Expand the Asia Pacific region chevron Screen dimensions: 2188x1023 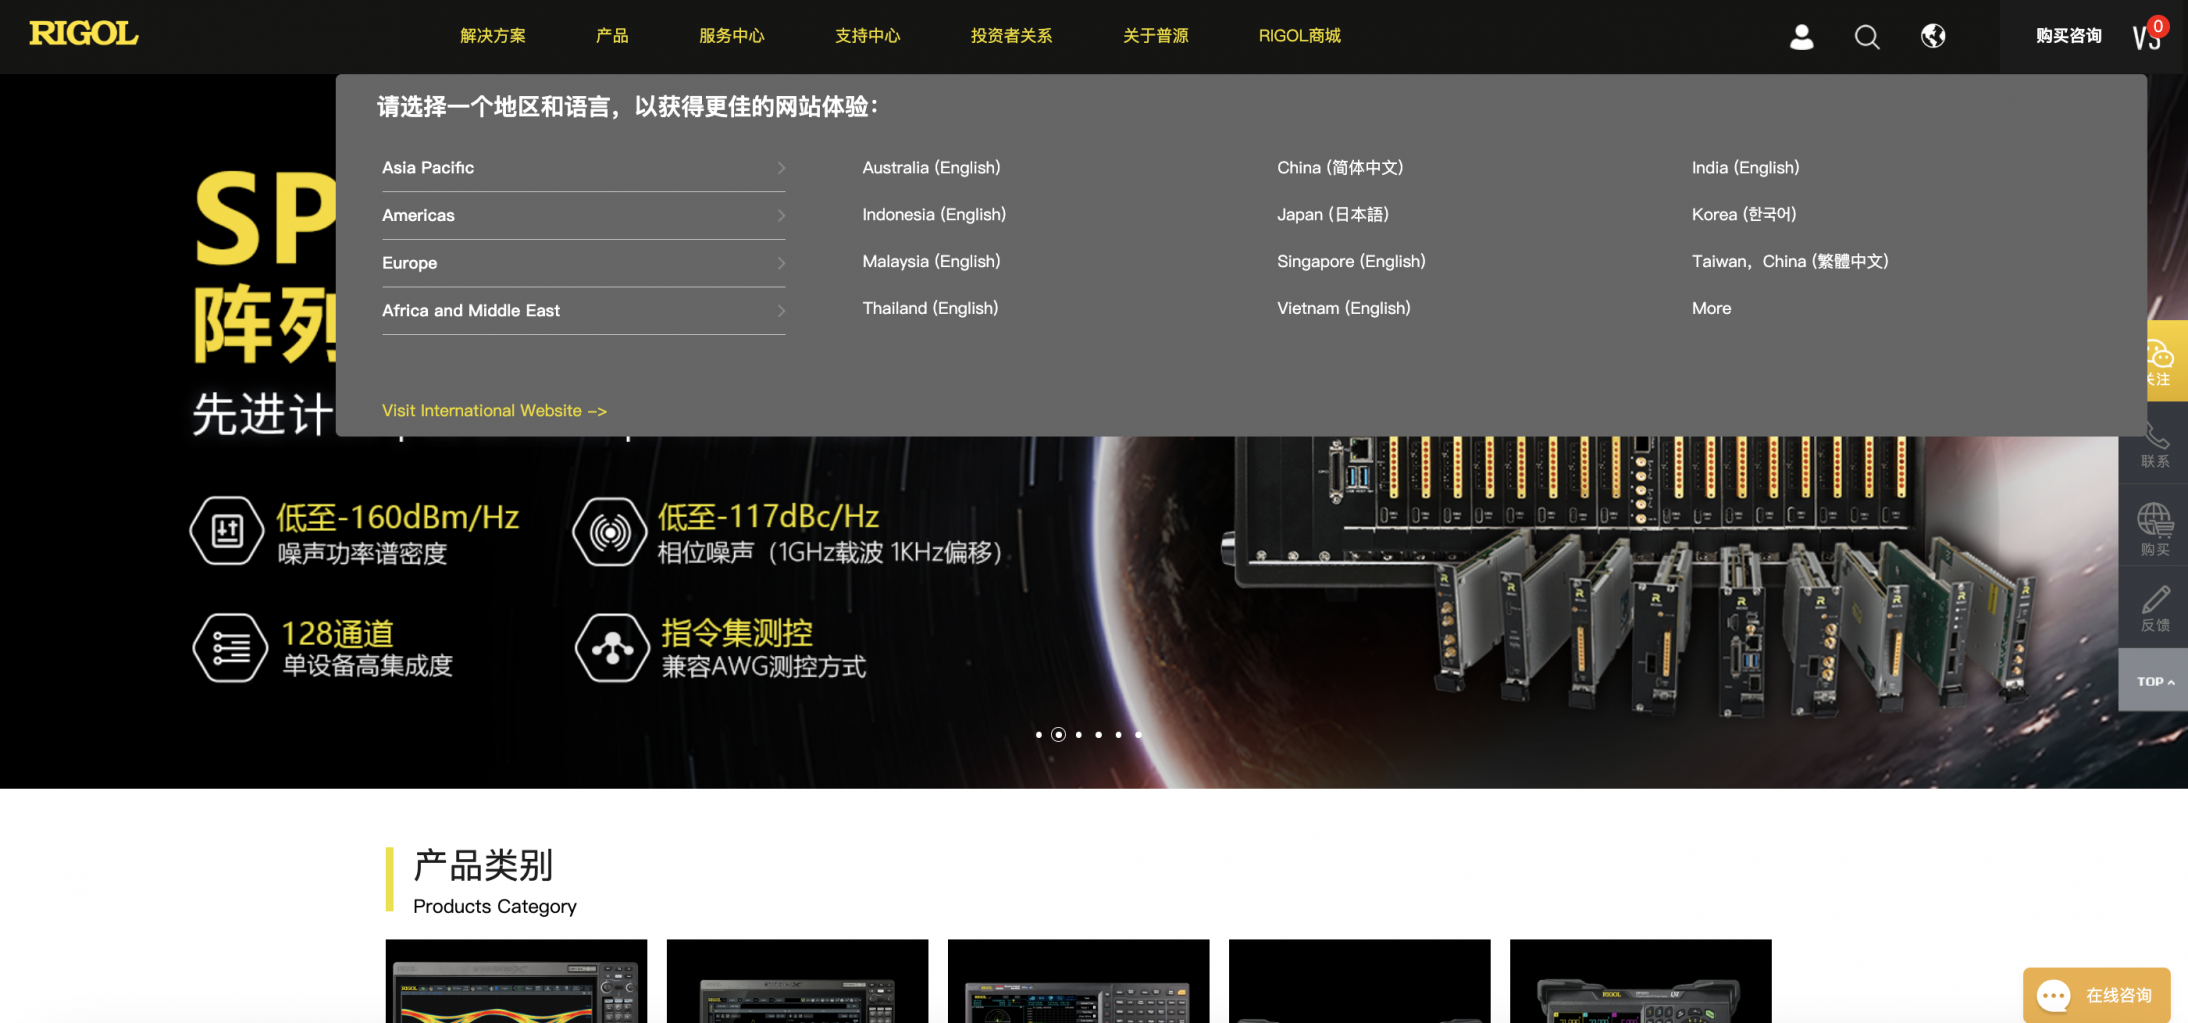(x=781, y=168)
